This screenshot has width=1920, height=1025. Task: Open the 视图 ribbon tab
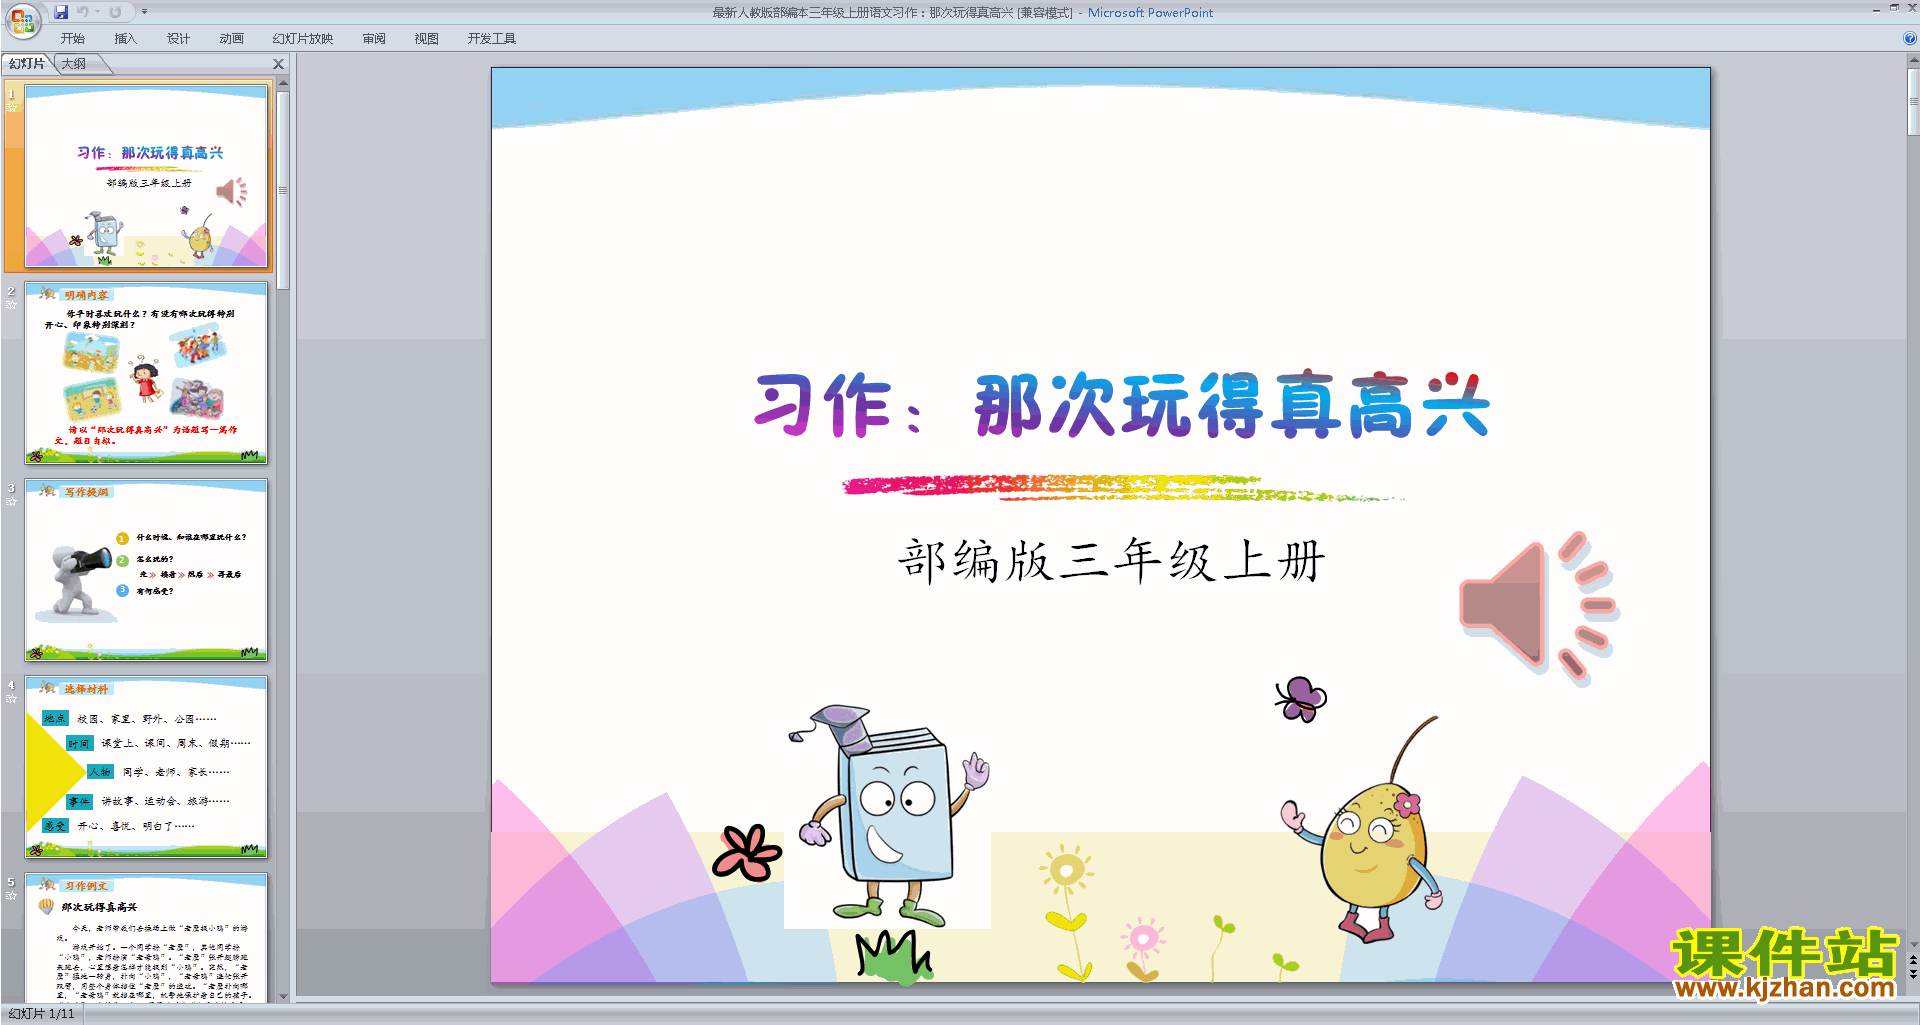coord(426,39)
